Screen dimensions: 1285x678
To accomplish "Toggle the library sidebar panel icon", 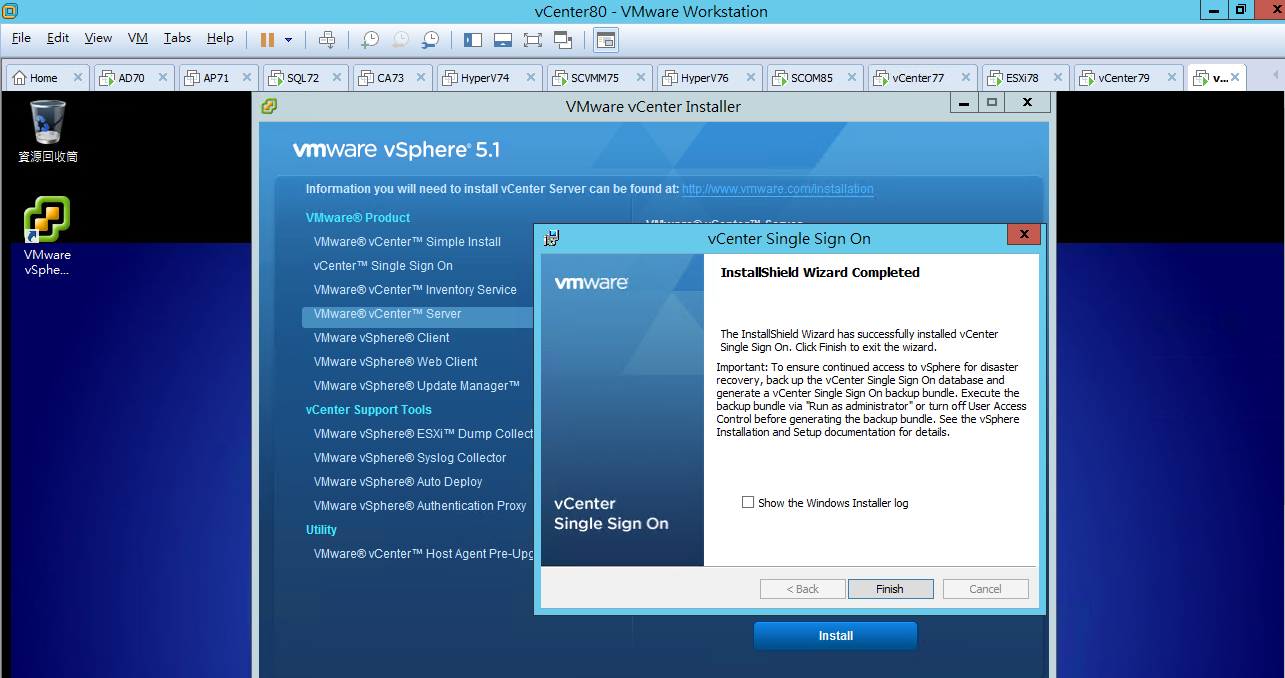I will pyautogui.click(x=473, y=40).
